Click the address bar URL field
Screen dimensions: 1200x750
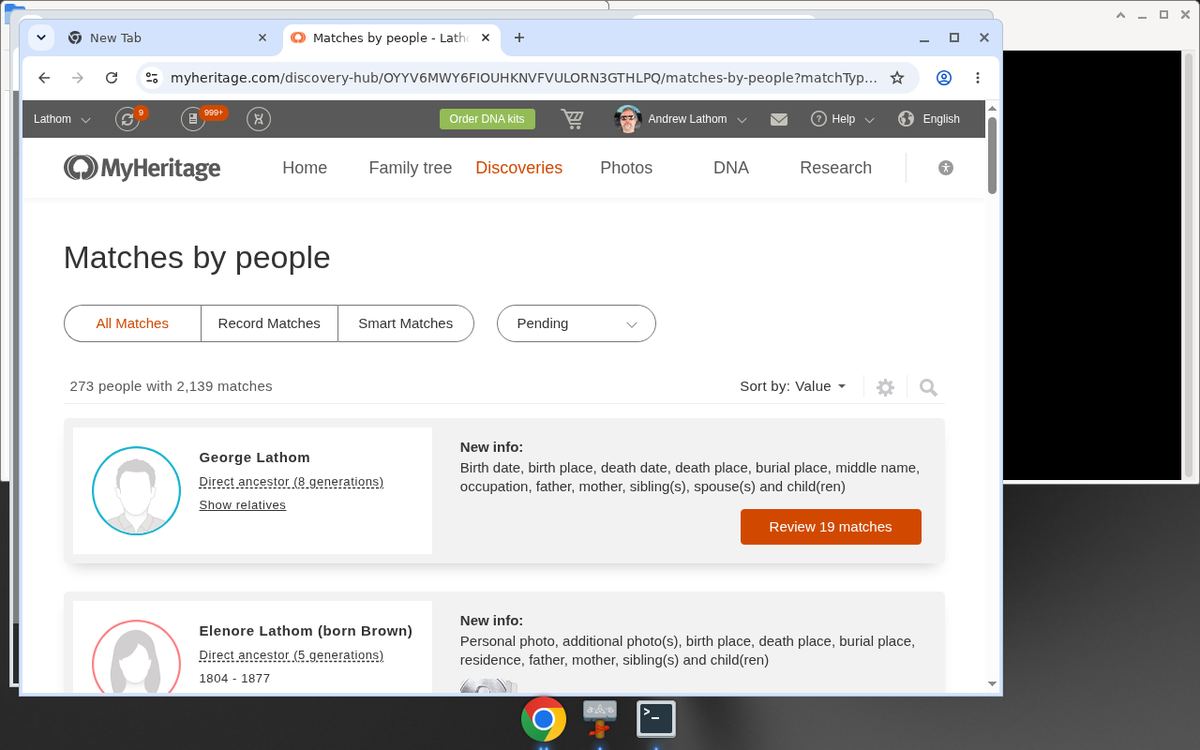point(524,77)
